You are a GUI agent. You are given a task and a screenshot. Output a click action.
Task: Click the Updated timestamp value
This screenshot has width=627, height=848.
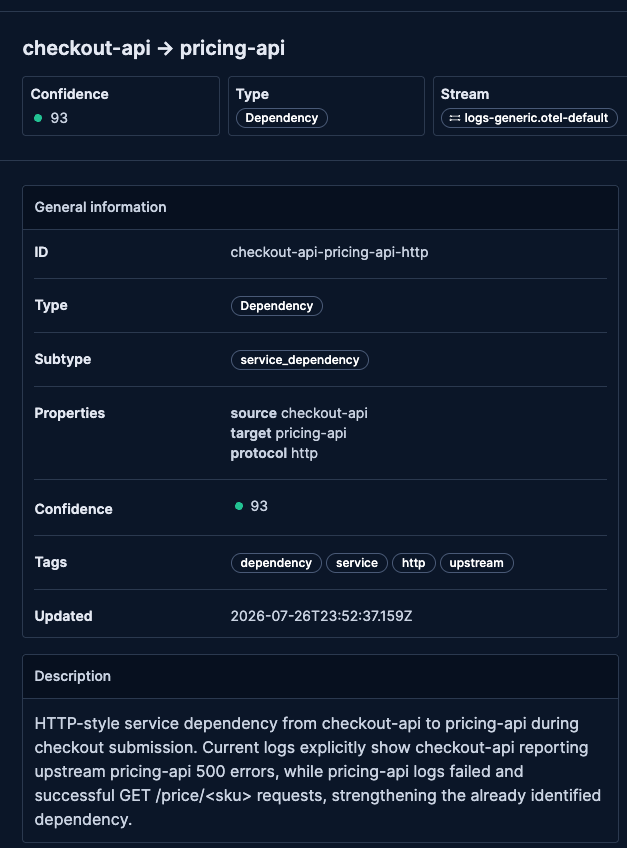tap(321, 616)
